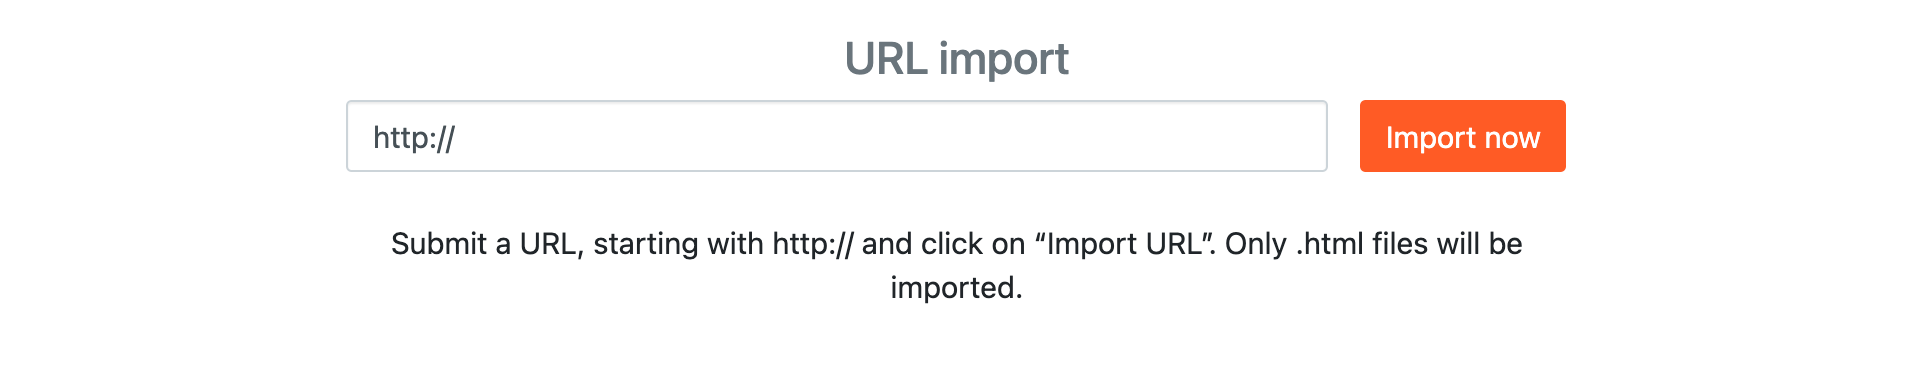
Task: Click the URL import heading
Action: click(957, 59)
